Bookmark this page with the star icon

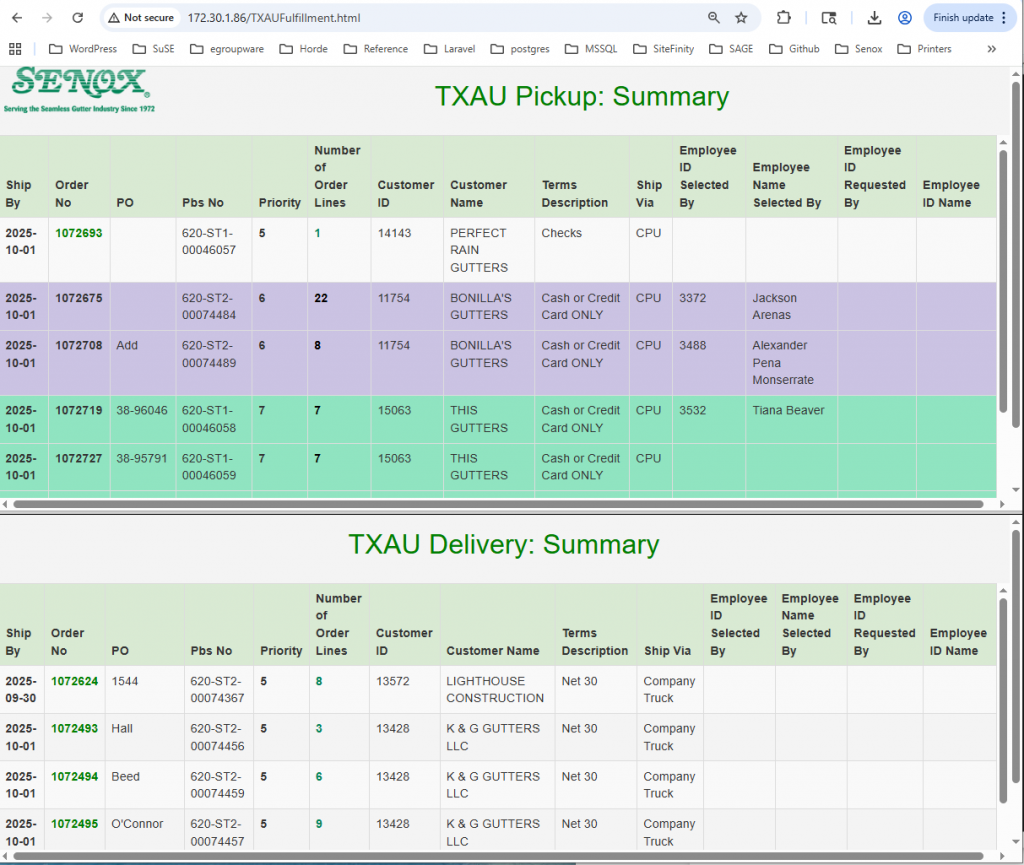741,18
